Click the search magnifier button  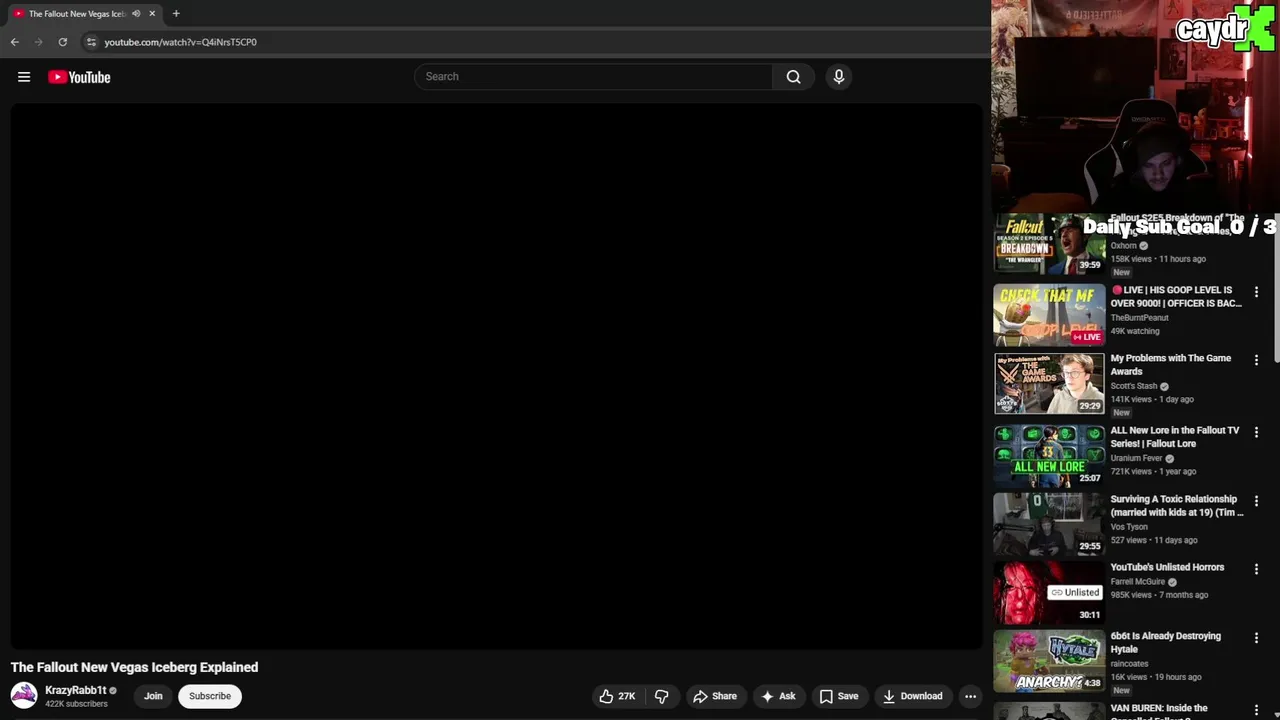[x=793, y=77]
